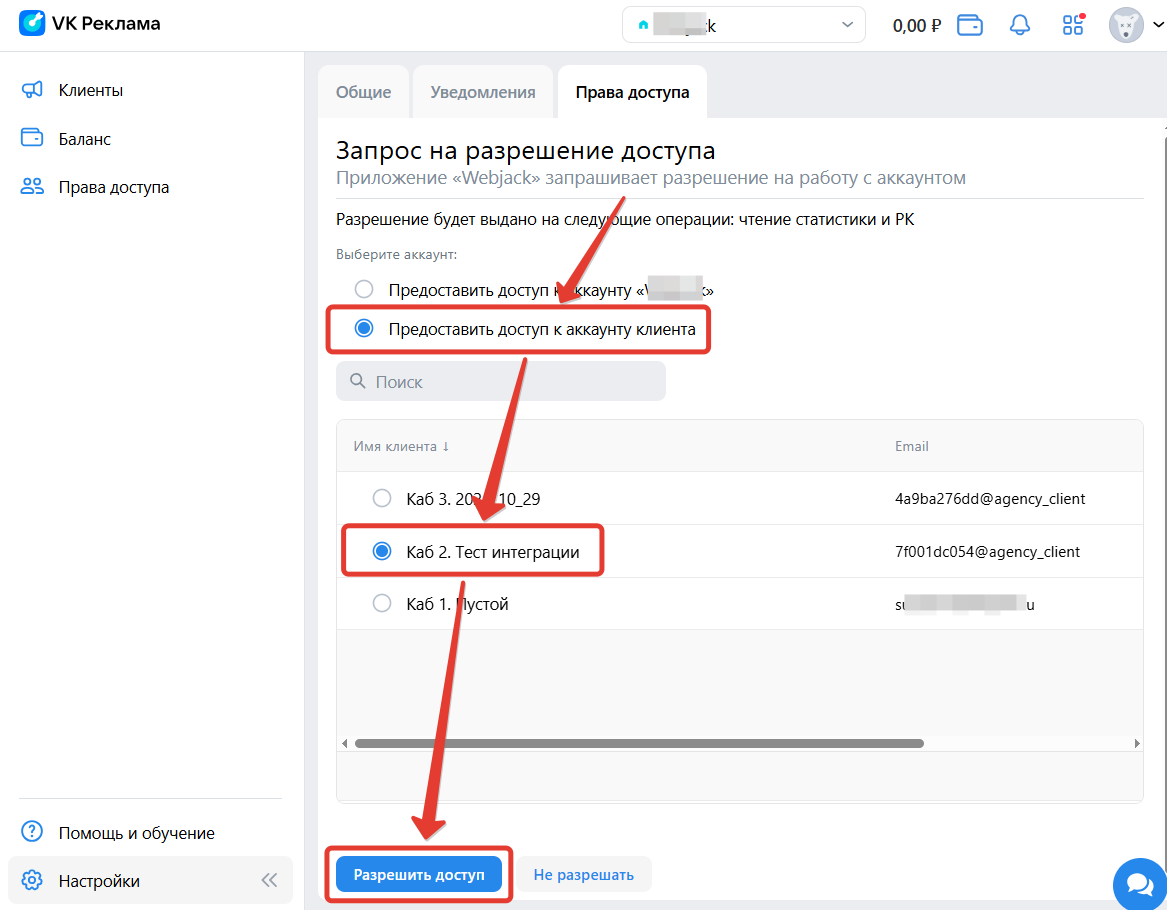Select the Каб 1. Пустой radio button
1167x910 pixels.
coord(382,603)
